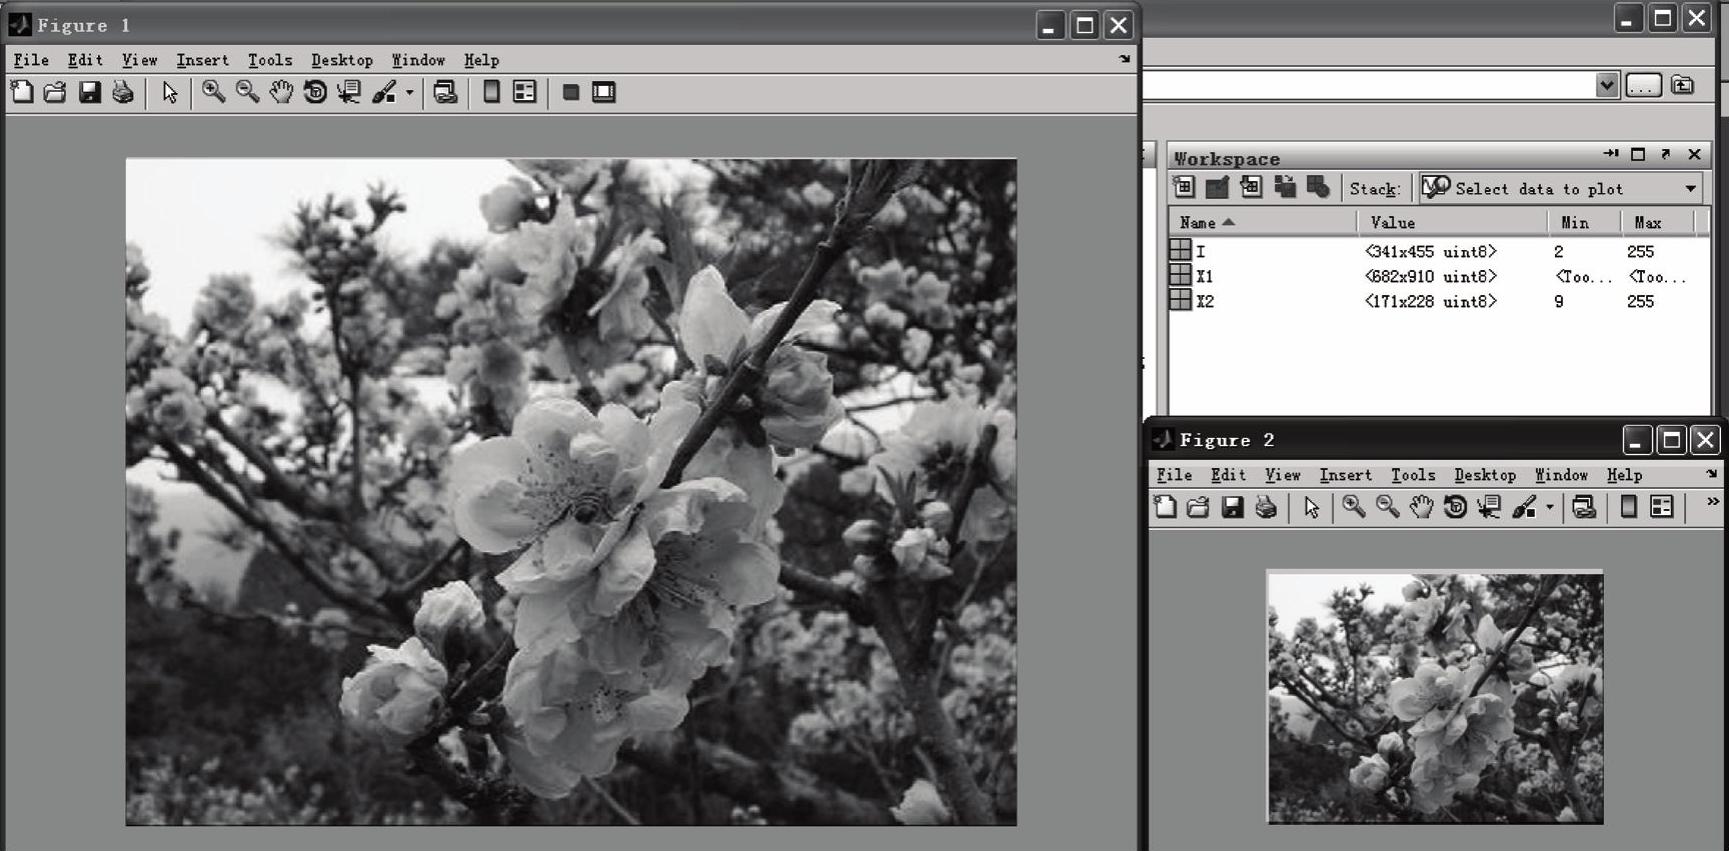Open View menu in Figure 1
The height and width of the screenshot is (851, 1729).
coord(139,60)
